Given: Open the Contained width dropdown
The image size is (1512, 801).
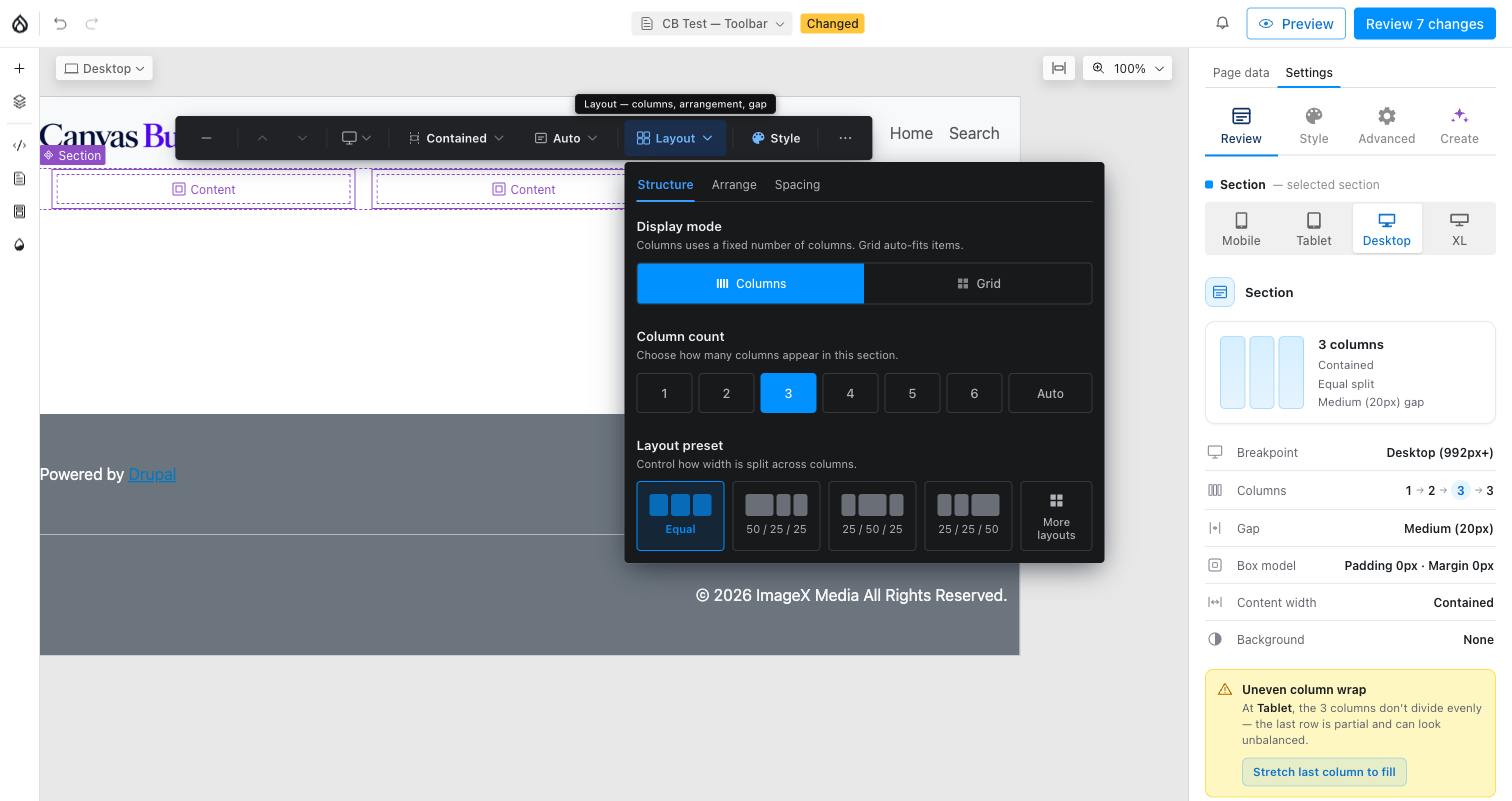Looking at the screenshot, I should click(x=456, y=138).
